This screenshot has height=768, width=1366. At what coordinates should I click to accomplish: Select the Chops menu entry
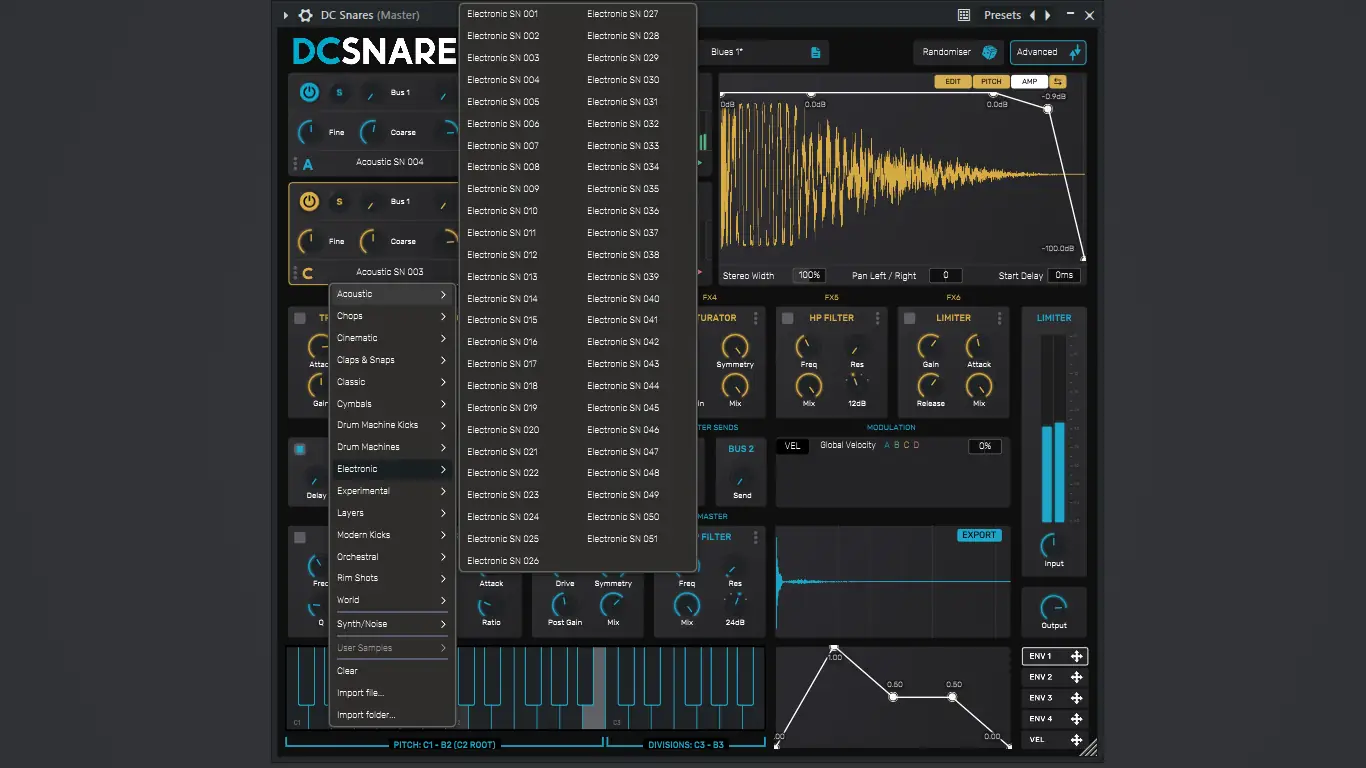click(392, 316)
